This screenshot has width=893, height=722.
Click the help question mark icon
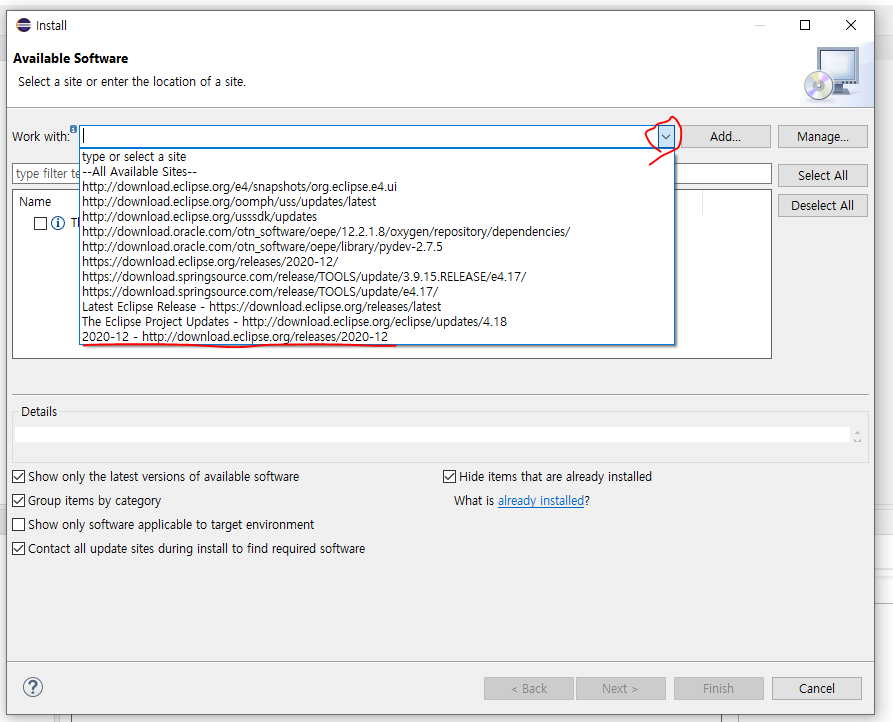[33, 687]
